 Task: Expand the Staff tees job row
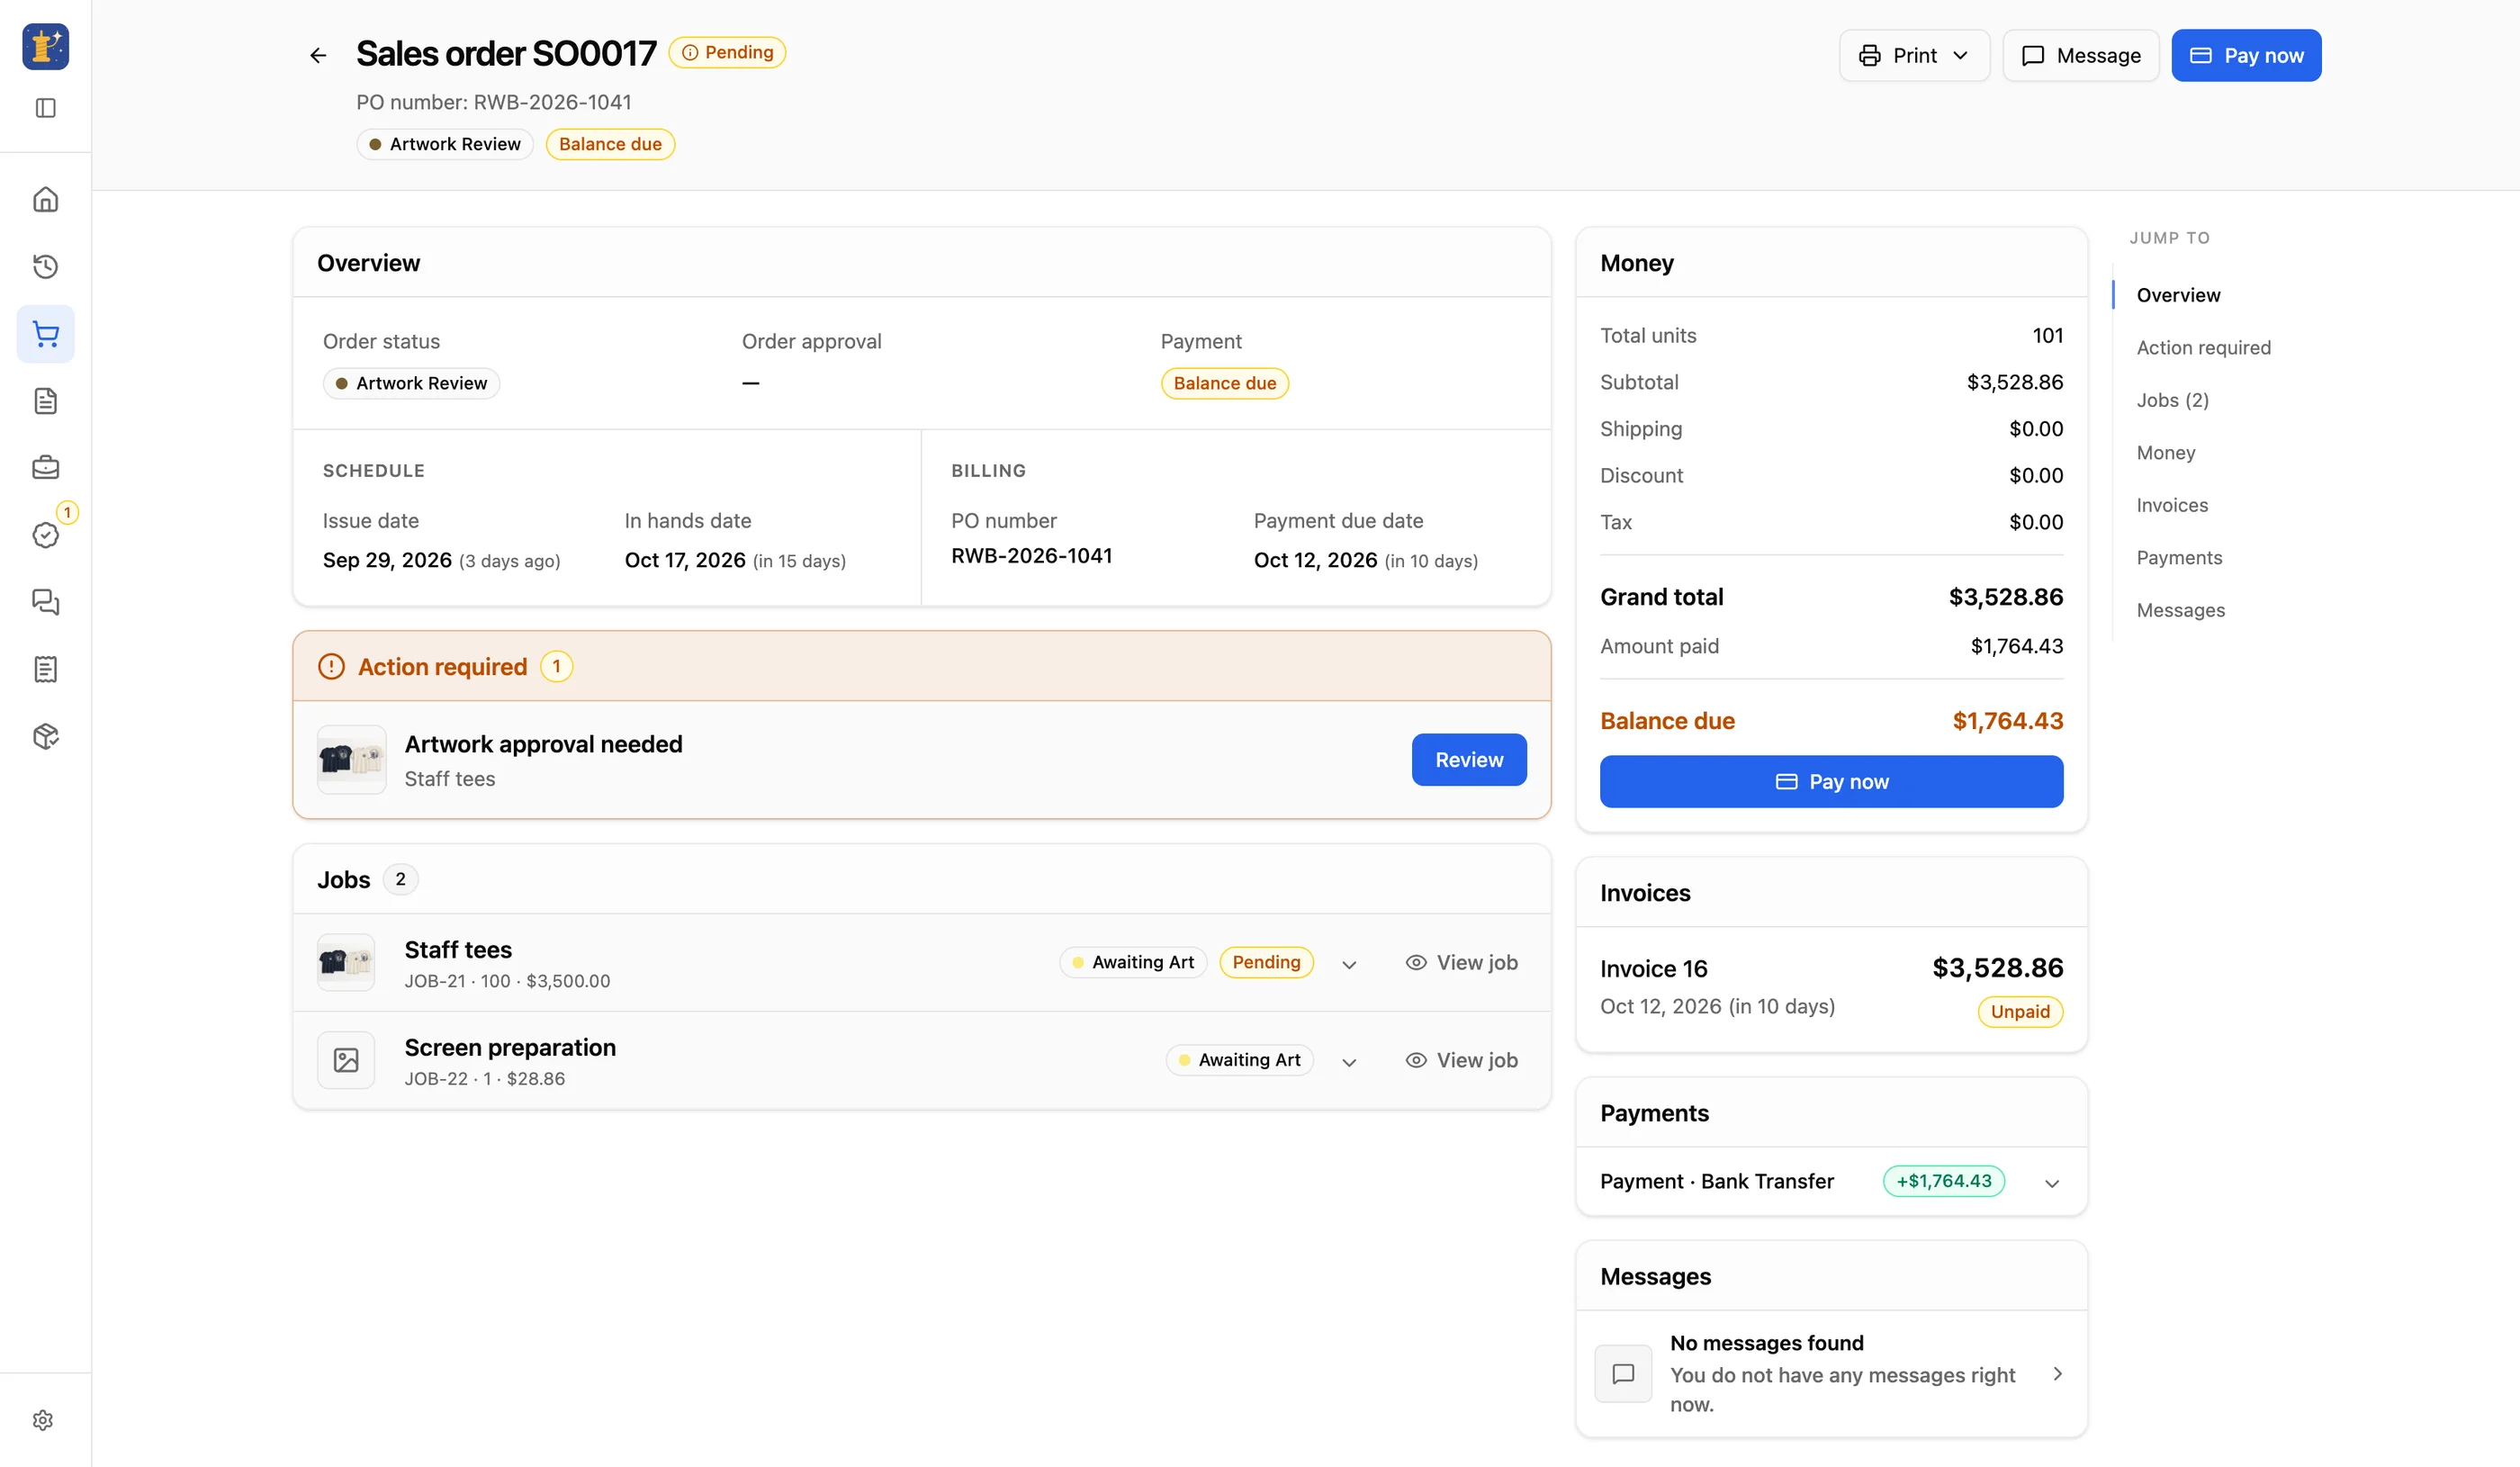1349,964
